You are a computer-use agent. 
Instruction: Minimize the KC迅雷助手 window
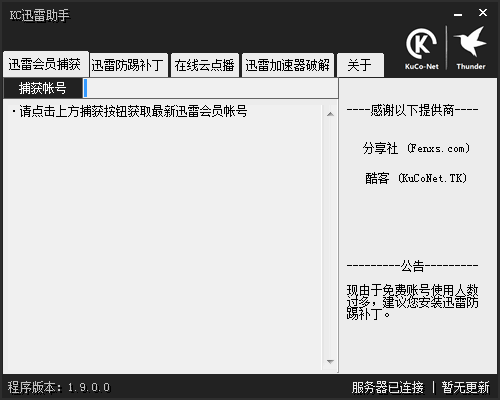click(458, 14)
